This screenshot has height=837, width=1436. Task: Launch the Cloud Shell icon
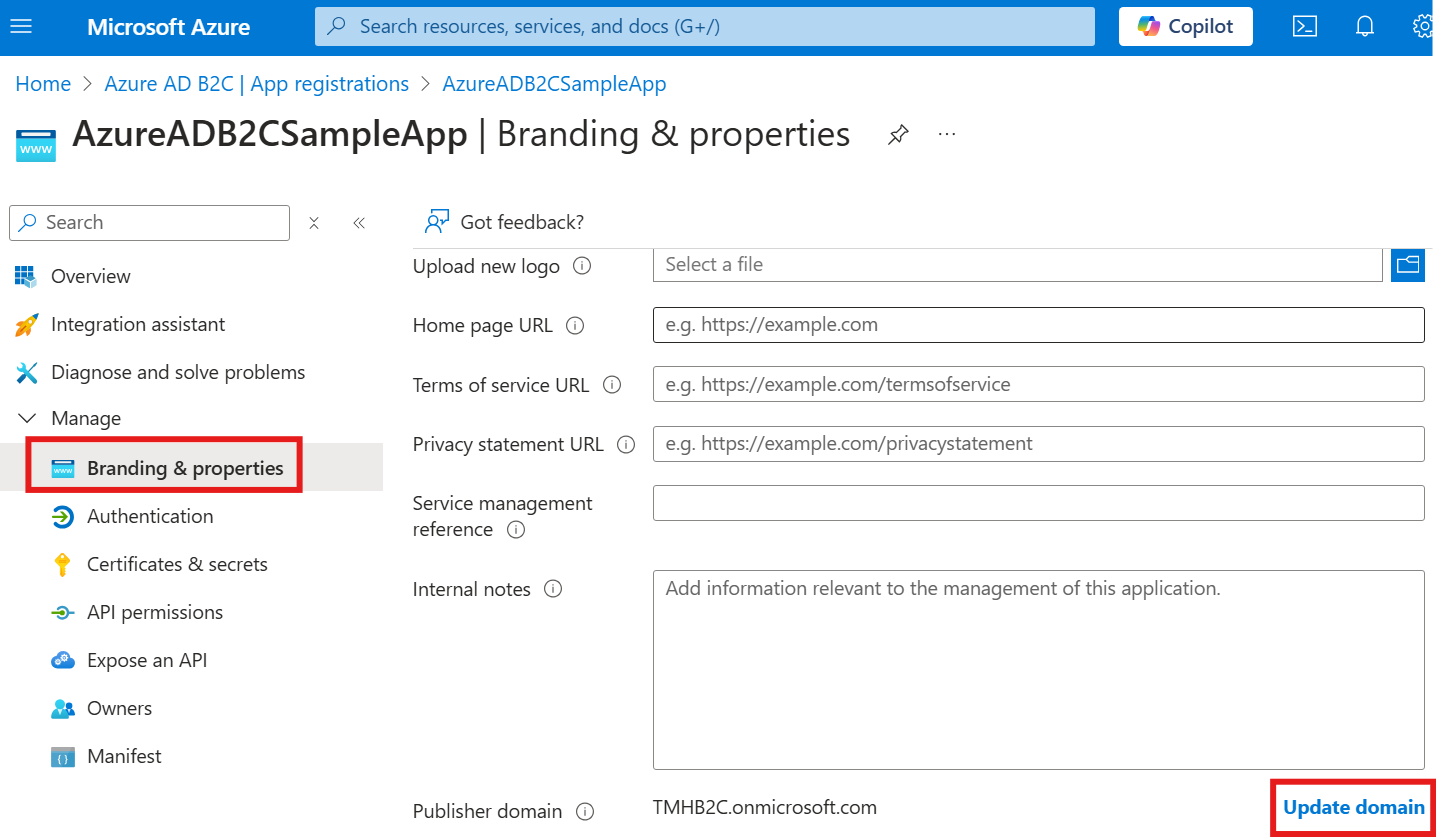coord(1305,27)
